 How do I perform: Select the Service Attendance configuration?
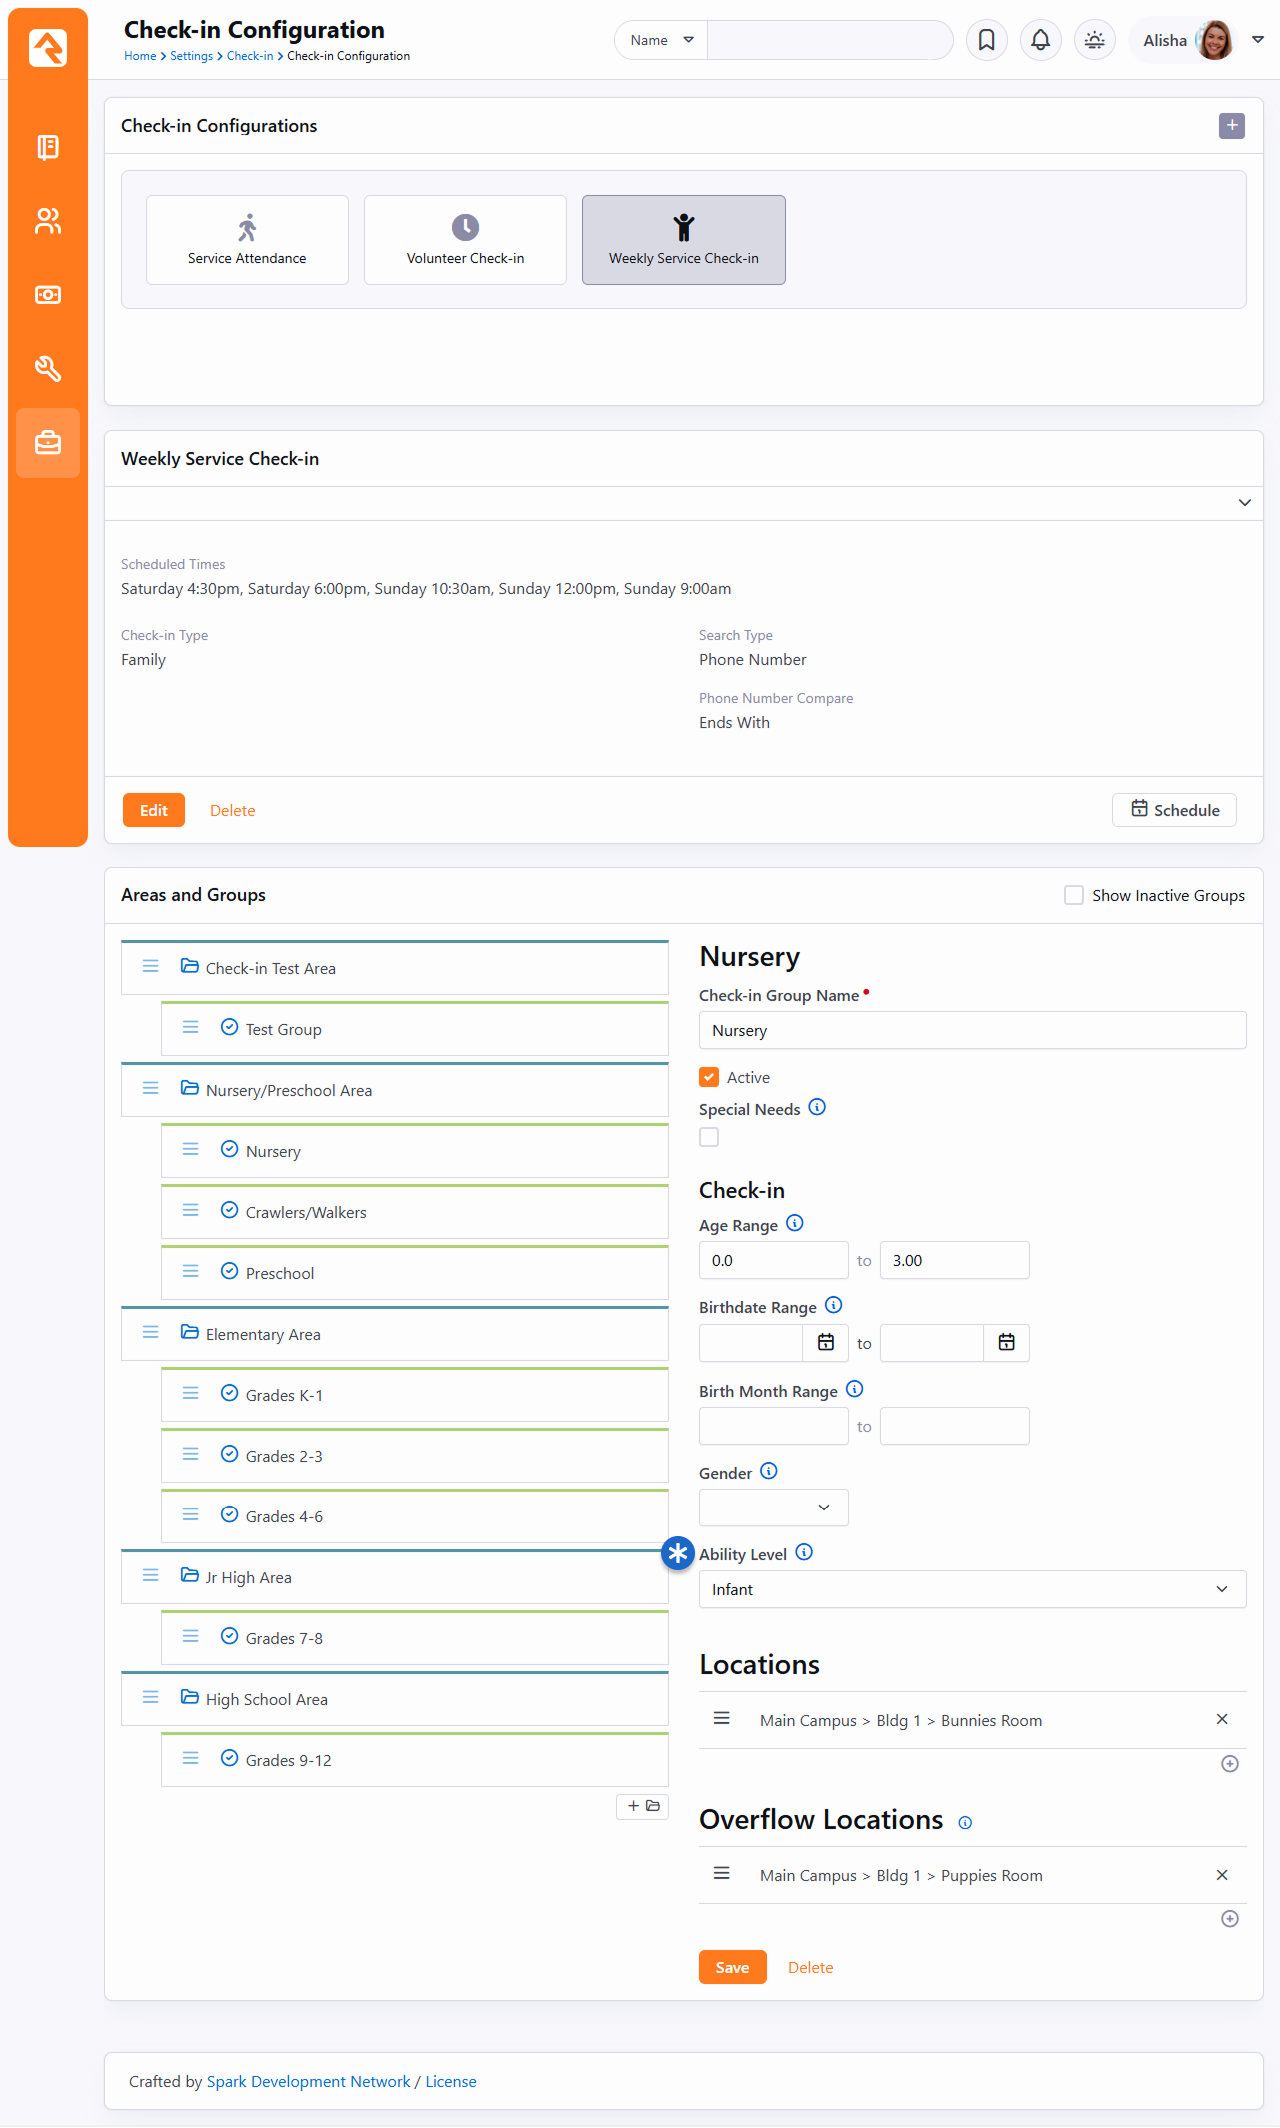247,240
